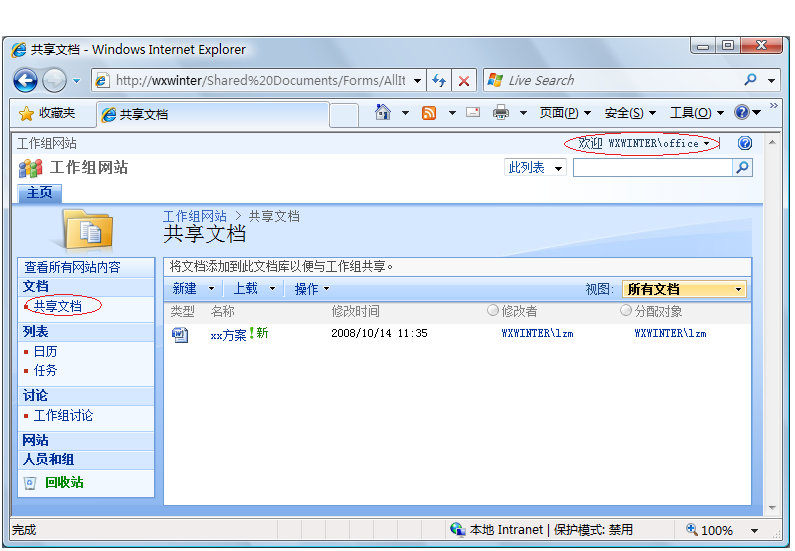Open a new blank browser tab
The image size is (795, 551).
click(x=344, y=115)
